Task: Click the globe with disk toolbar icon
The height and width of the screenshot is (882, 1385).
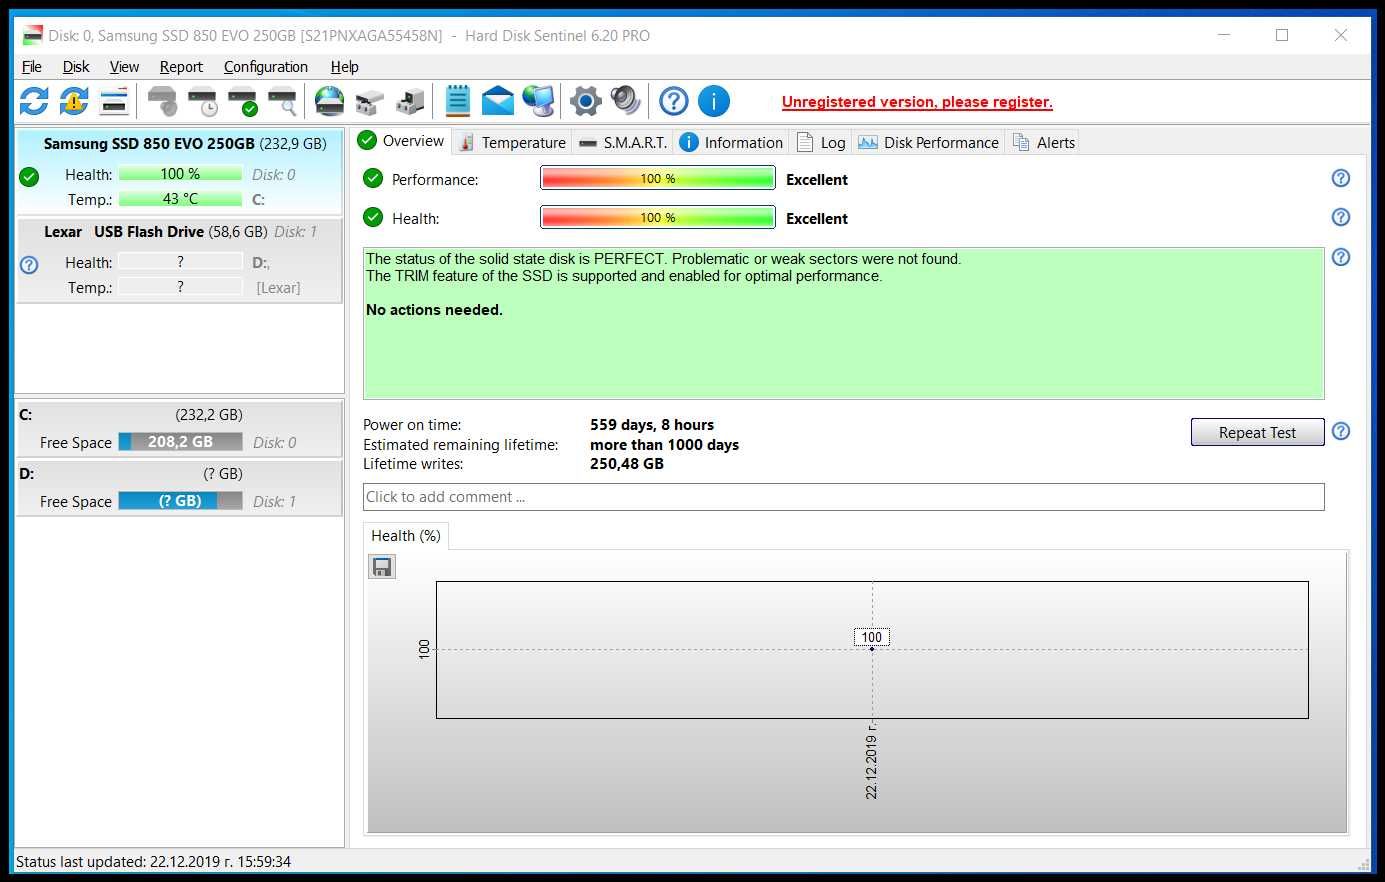Action: click(x=329, y=101)
